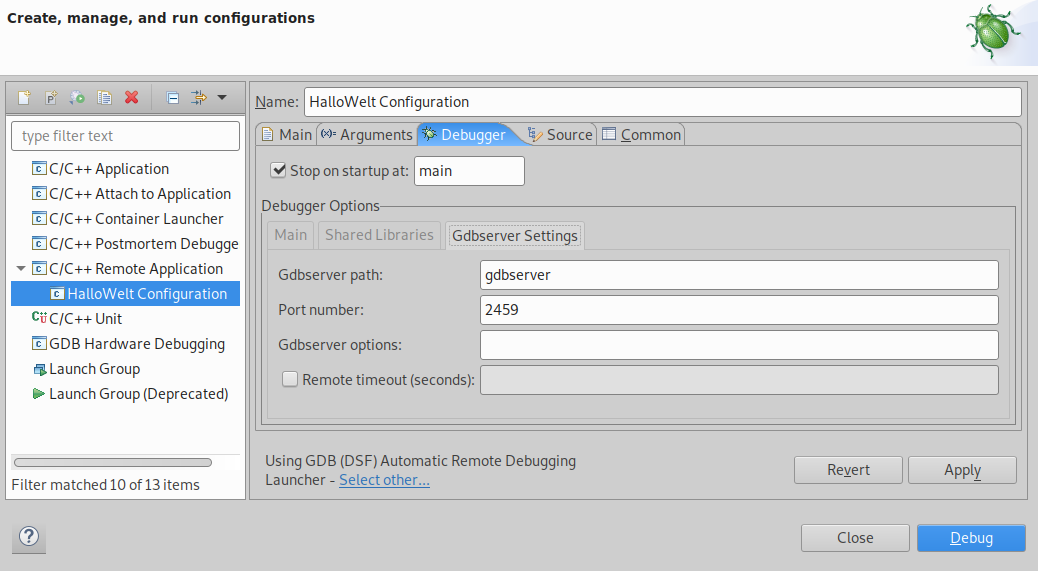Click the New prototype configuration icon
The width and height of the screenshot is (1038, 571).
click(x=51, y=98)
